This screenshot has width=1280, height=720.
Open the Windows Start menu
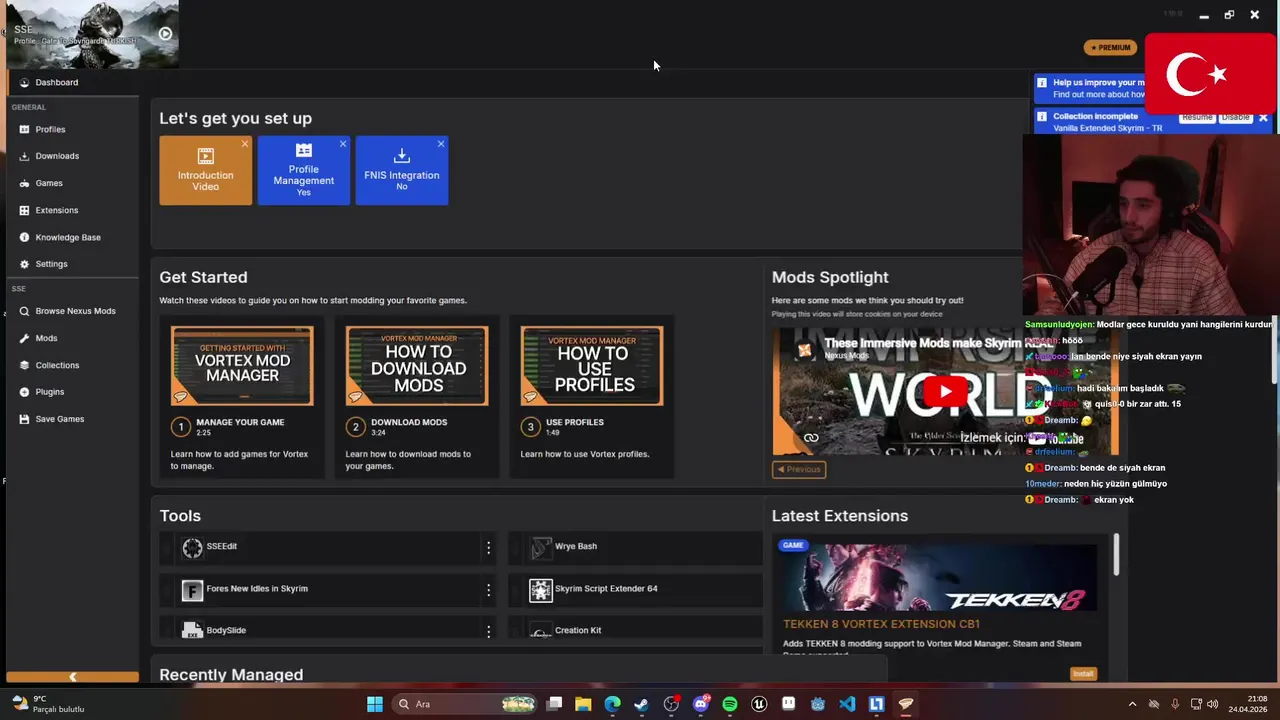coord(374,704)
